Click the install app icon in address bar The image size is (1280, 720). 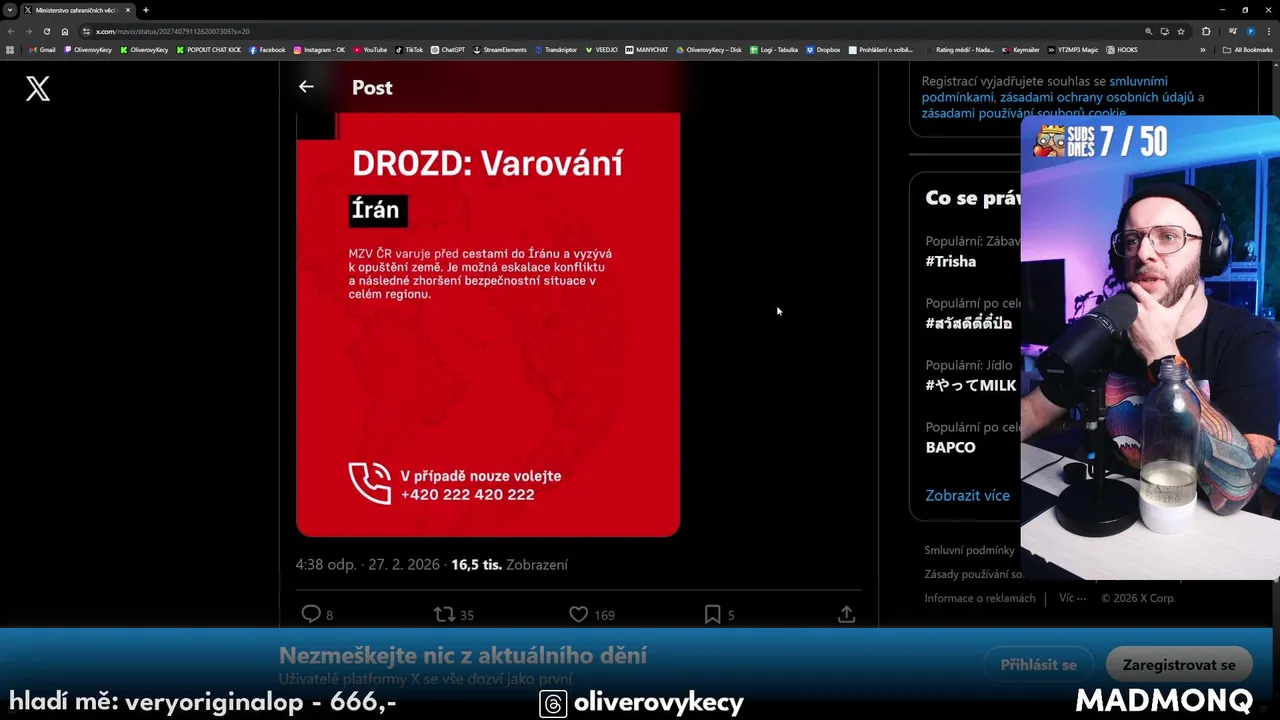click(1164, 31)
